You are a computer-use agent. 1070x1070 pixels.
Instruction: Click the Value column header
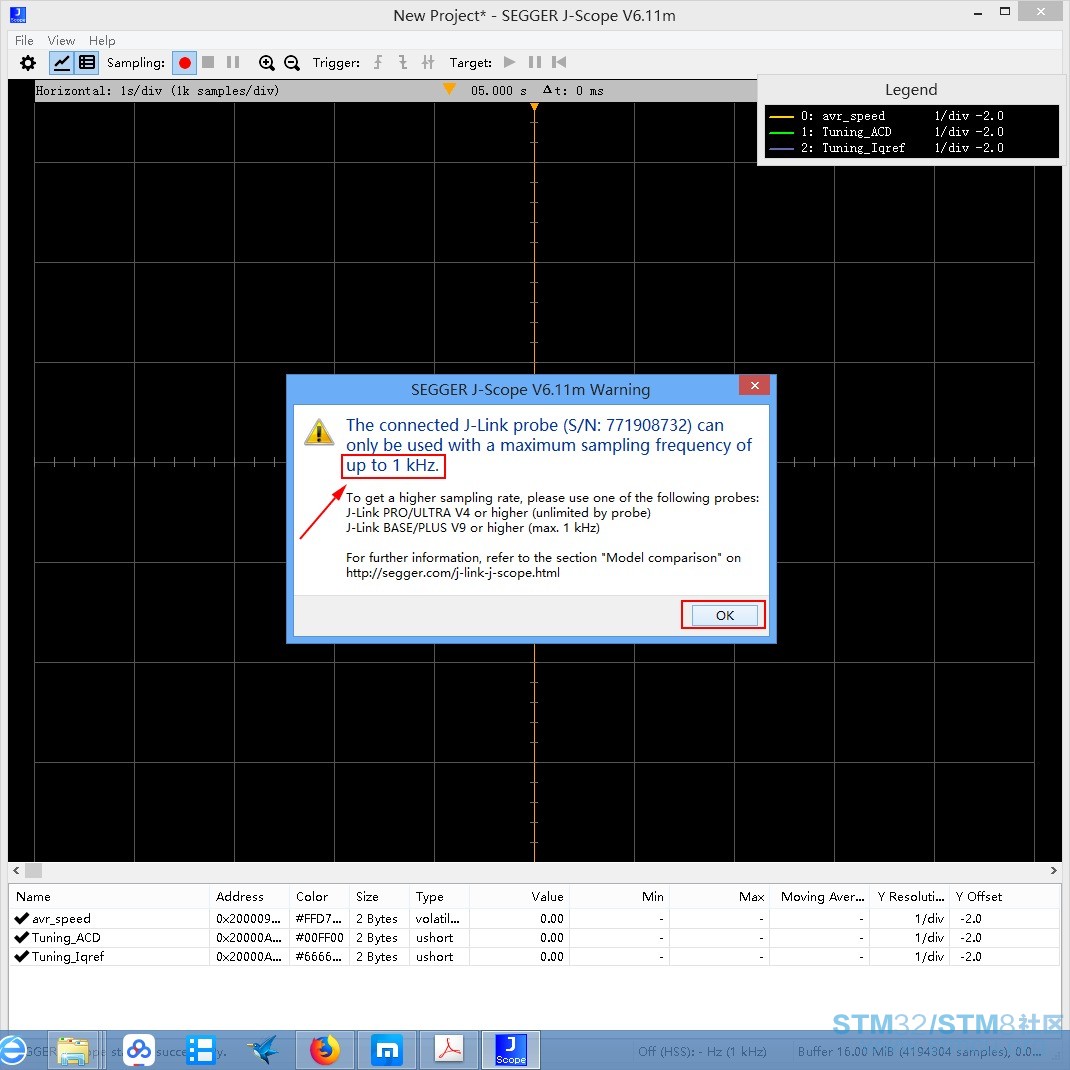tap(519, 896)
